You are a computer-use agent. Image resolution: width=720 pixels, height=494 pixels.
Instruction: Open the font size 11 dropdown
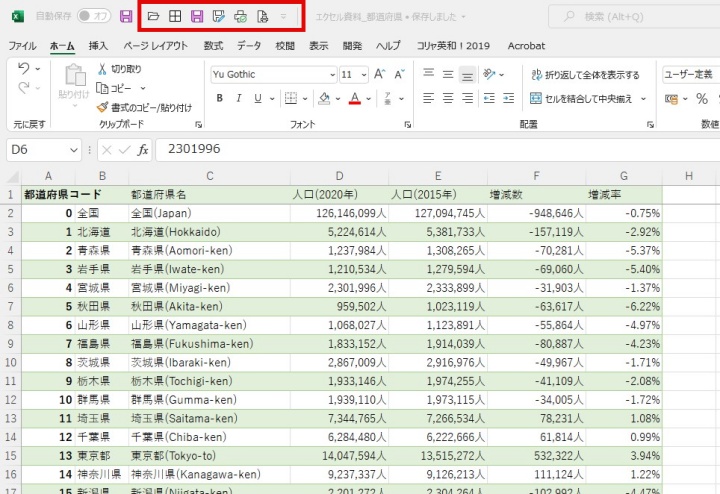coord(364,75)
